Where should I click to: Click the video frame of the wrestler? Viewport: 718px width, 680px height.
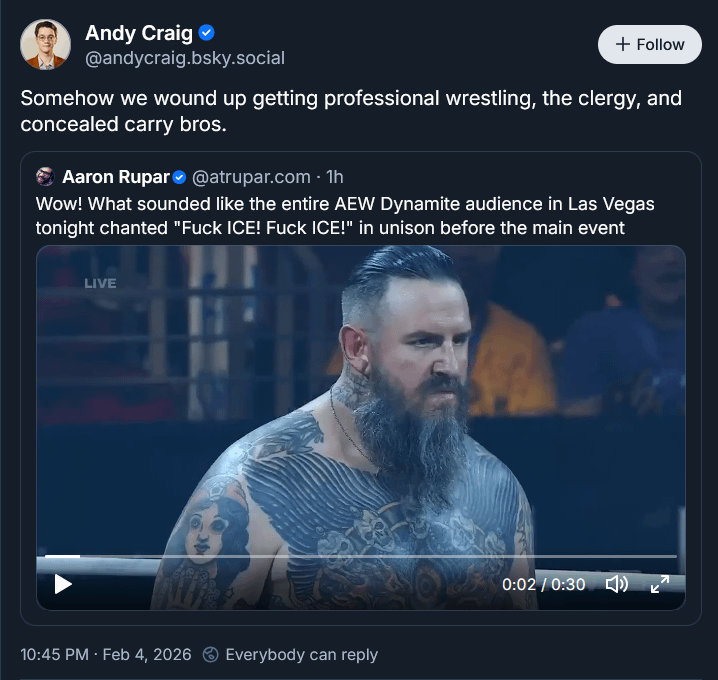(361, 398)
